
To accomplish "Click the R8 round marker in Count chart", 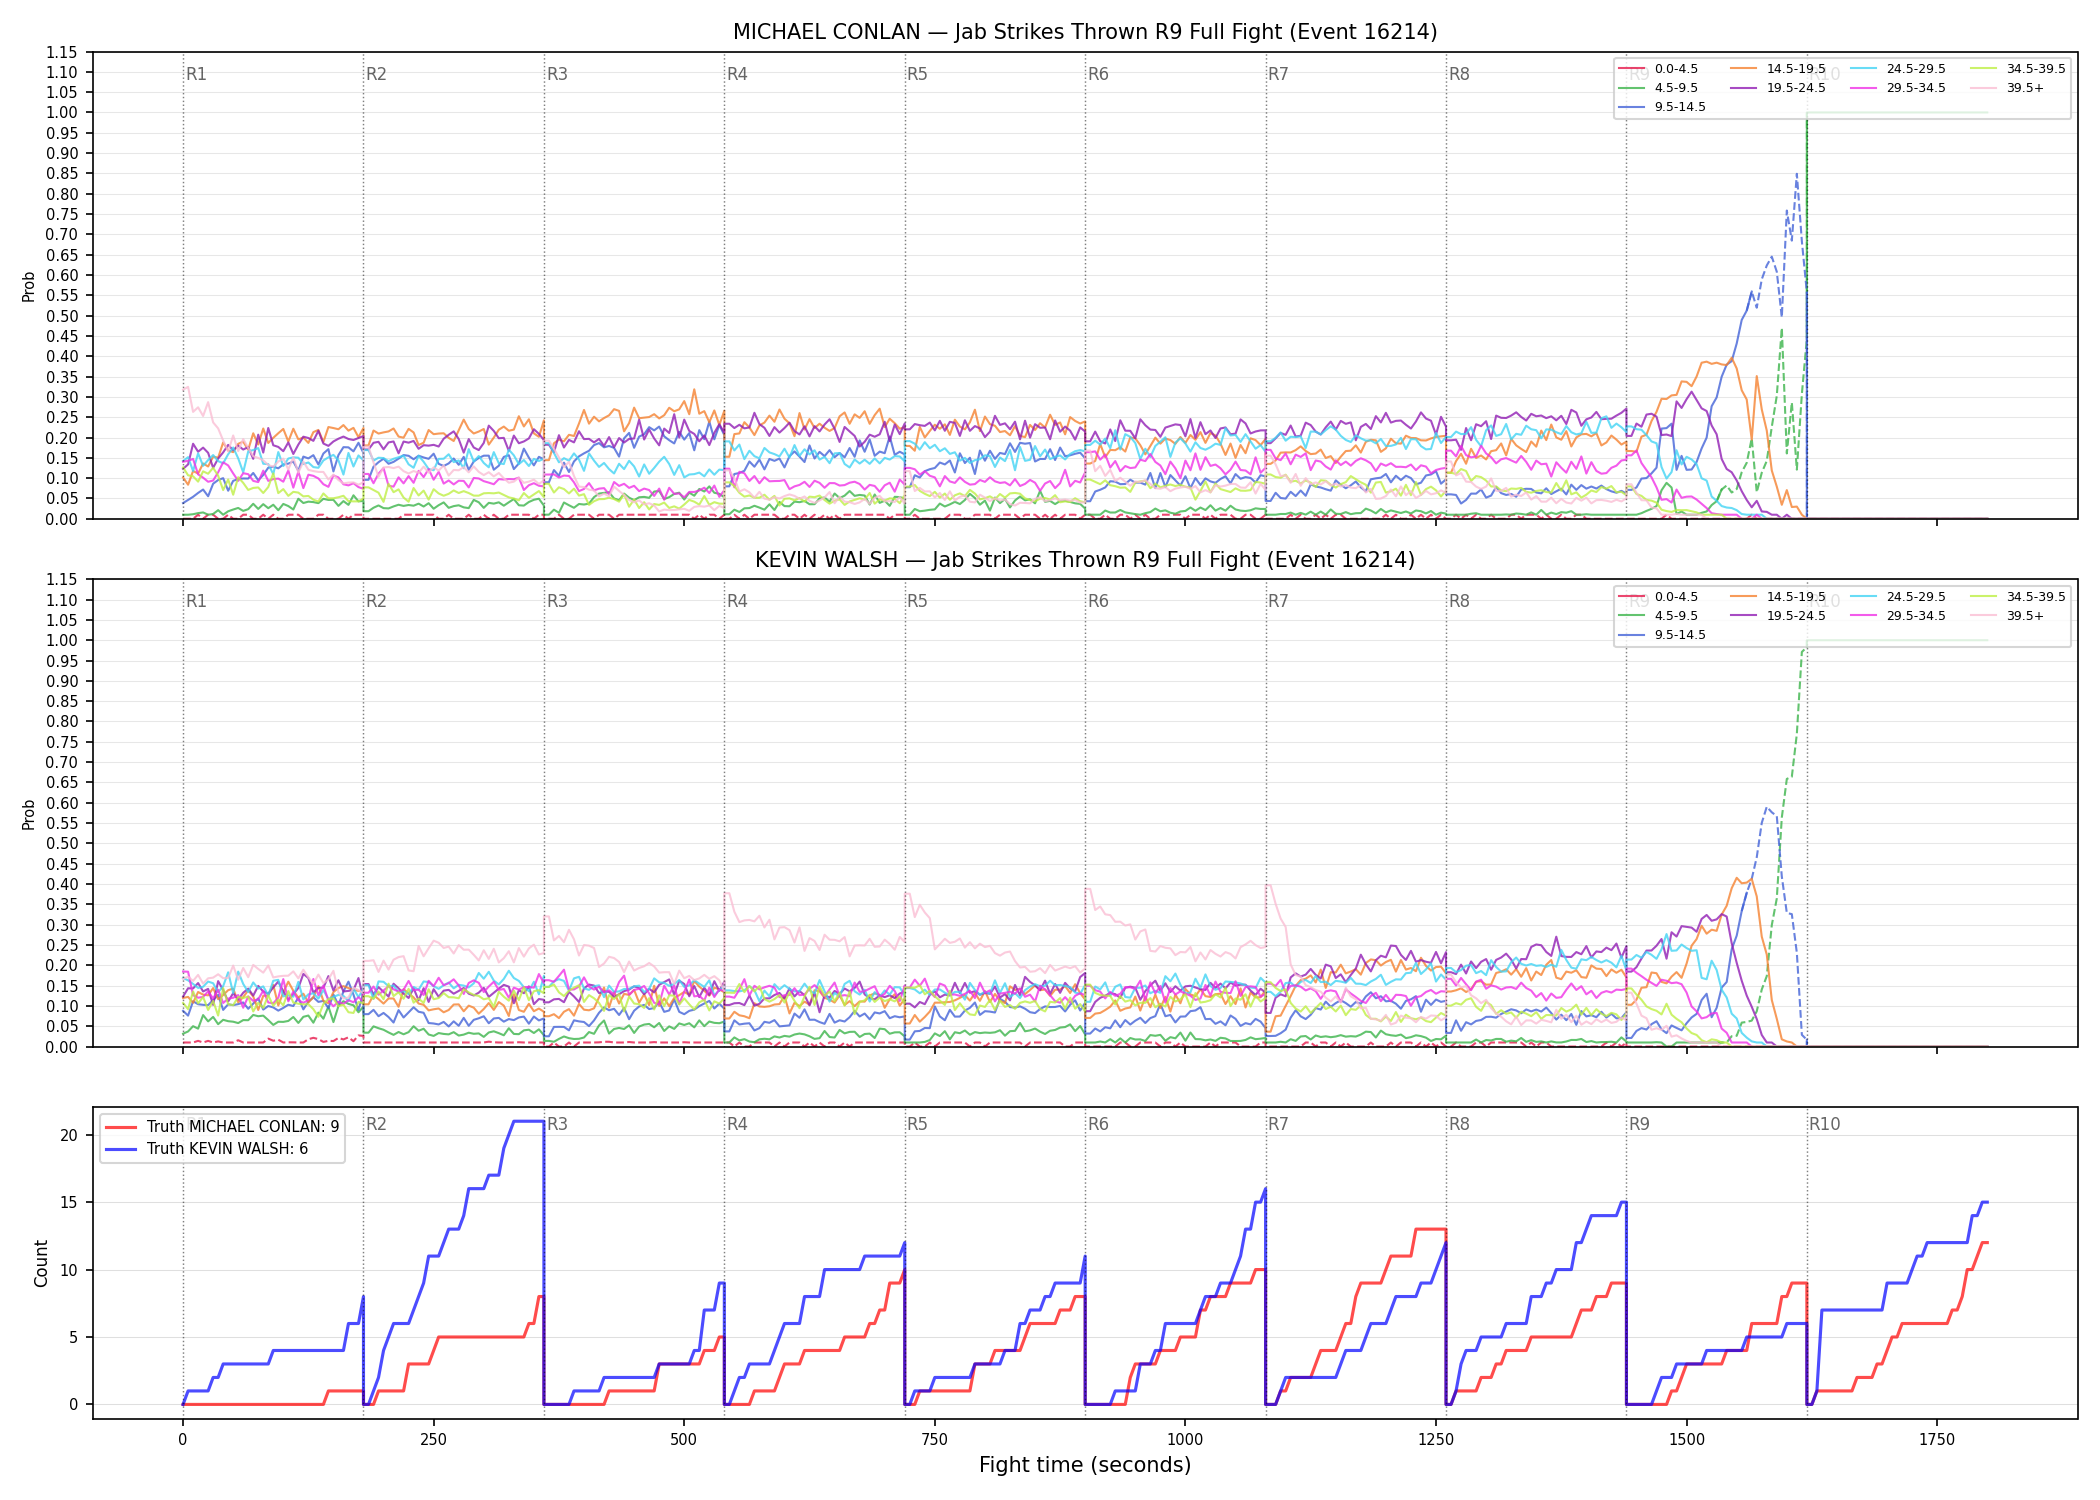I will pyautogui.click(x=1459, y=1124).
